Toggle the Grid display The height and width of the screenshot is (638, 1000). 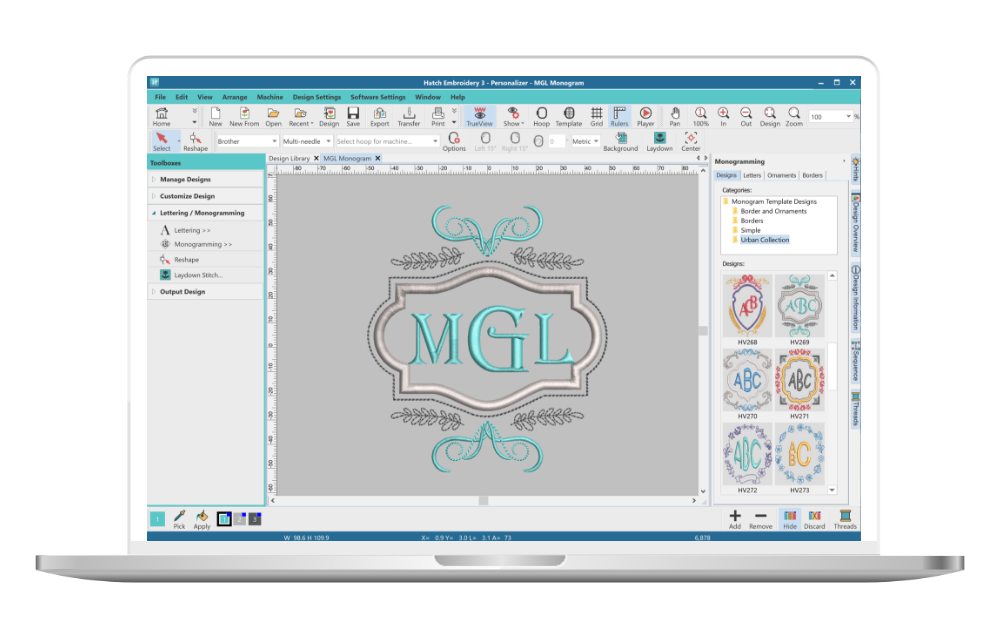(596, 115)
